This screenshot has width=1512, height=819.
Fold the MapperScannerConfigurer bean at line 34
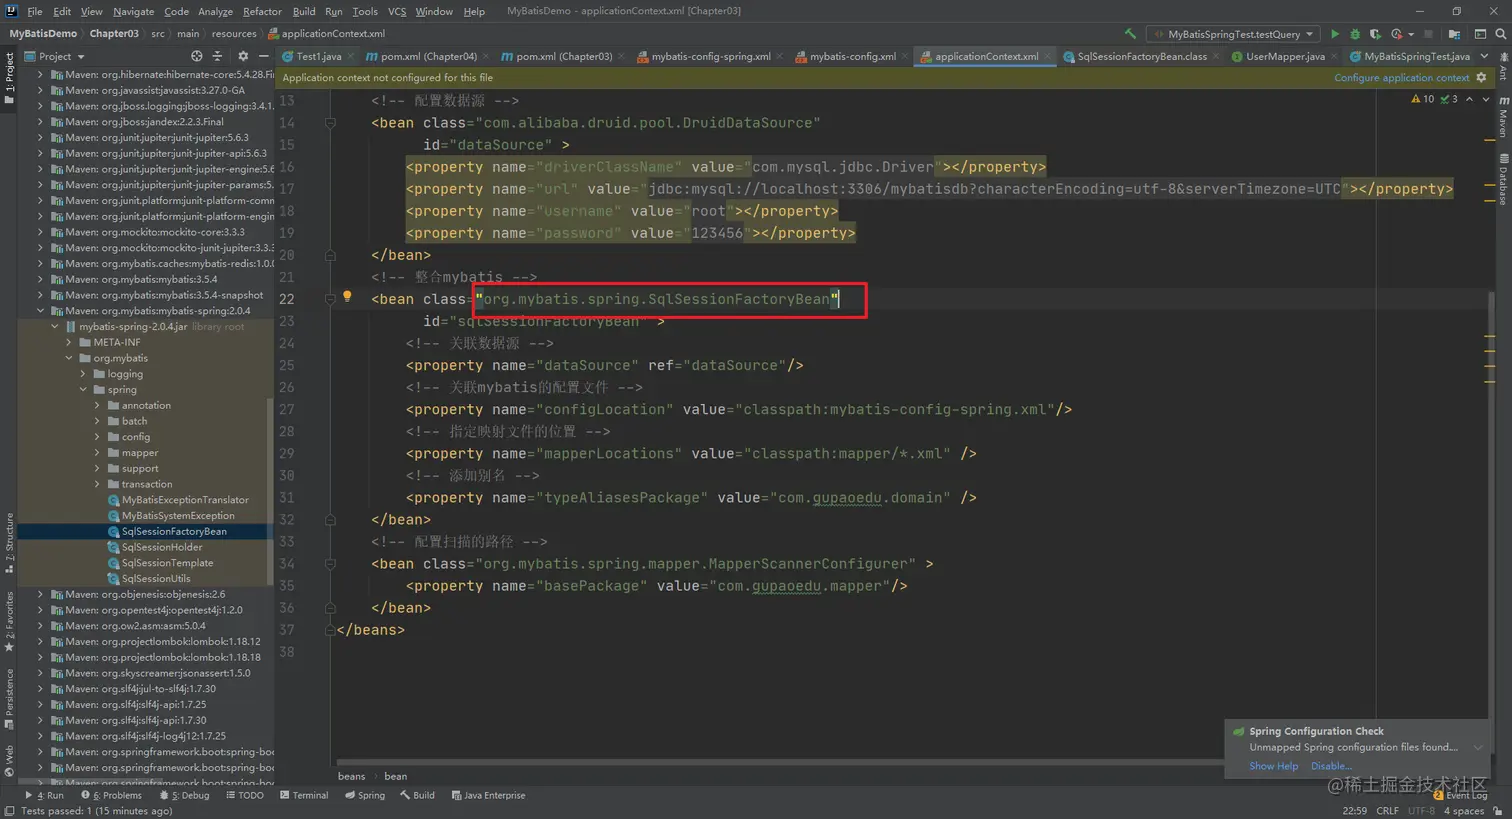[330, 564]
